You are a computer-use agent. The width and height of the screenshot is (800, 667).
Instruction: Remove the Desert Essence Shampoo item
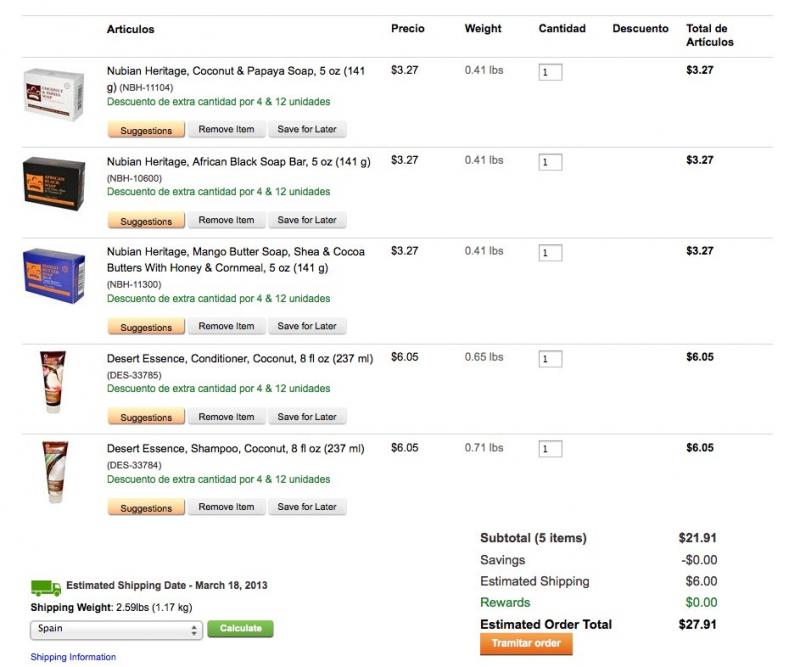click(227, 507)
